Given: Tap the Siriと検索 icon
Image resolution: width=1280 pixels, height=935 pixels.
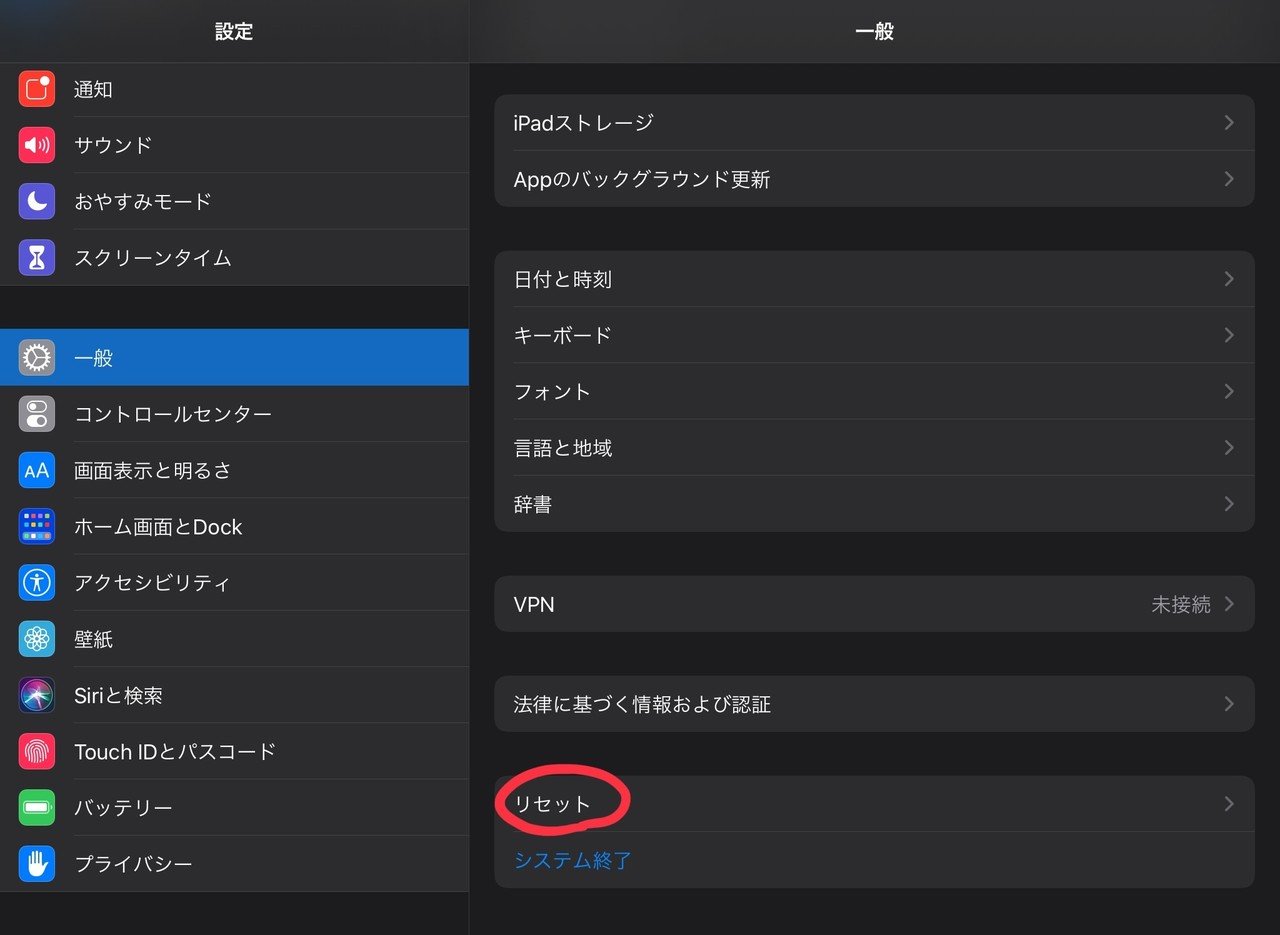Looking at the screenshot, I should pyautogui.click(x=37, y=695).
